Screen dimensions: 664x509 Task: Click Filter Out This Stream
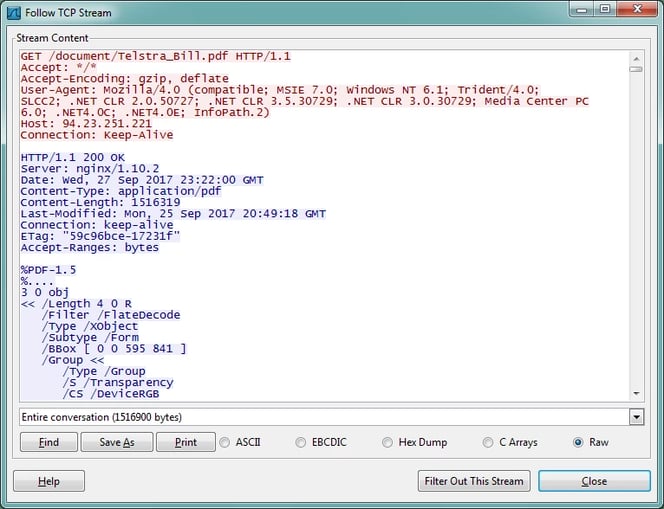tap(473, 481)
